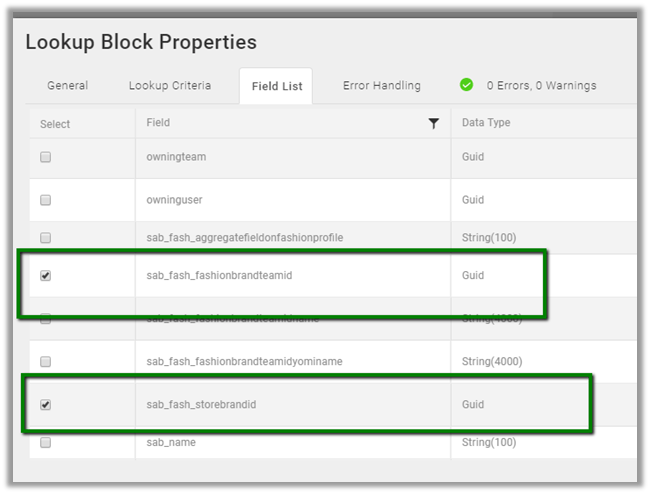Tick the sab_fash_aggregatefieldonfashionprofile checkbox
650x494 pixels.
pos(45,238)
